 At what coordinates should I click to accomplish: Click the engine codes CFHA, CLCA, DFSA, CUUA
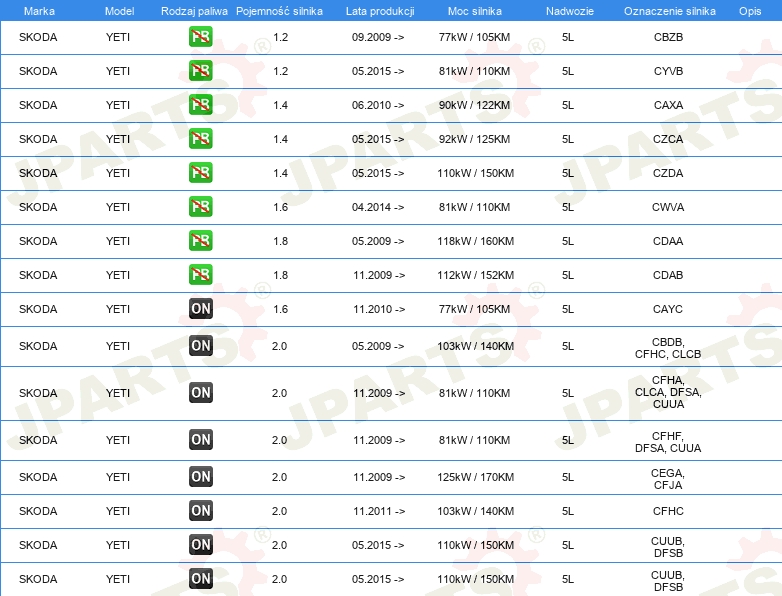(x=668, y=392)
